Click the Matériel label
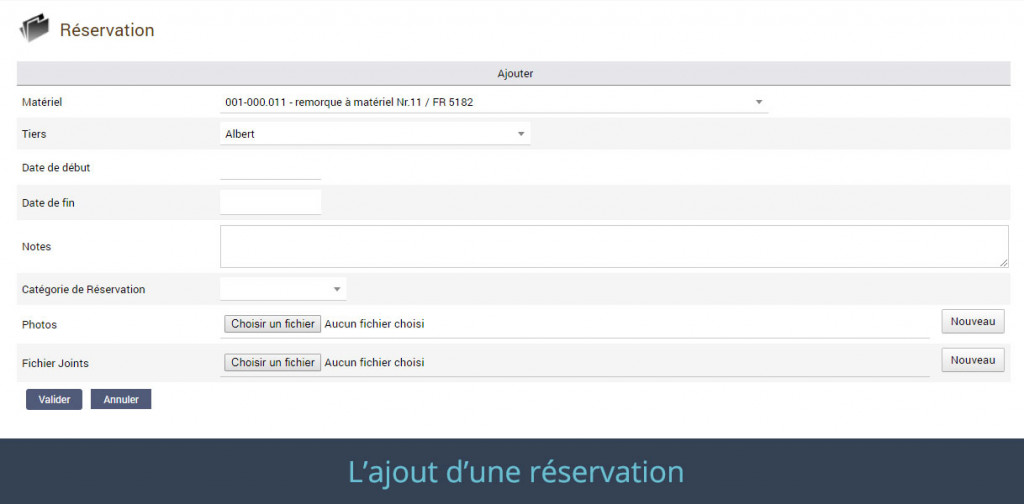Viewport: 1024px width, 504px height. tap(42, 102)
